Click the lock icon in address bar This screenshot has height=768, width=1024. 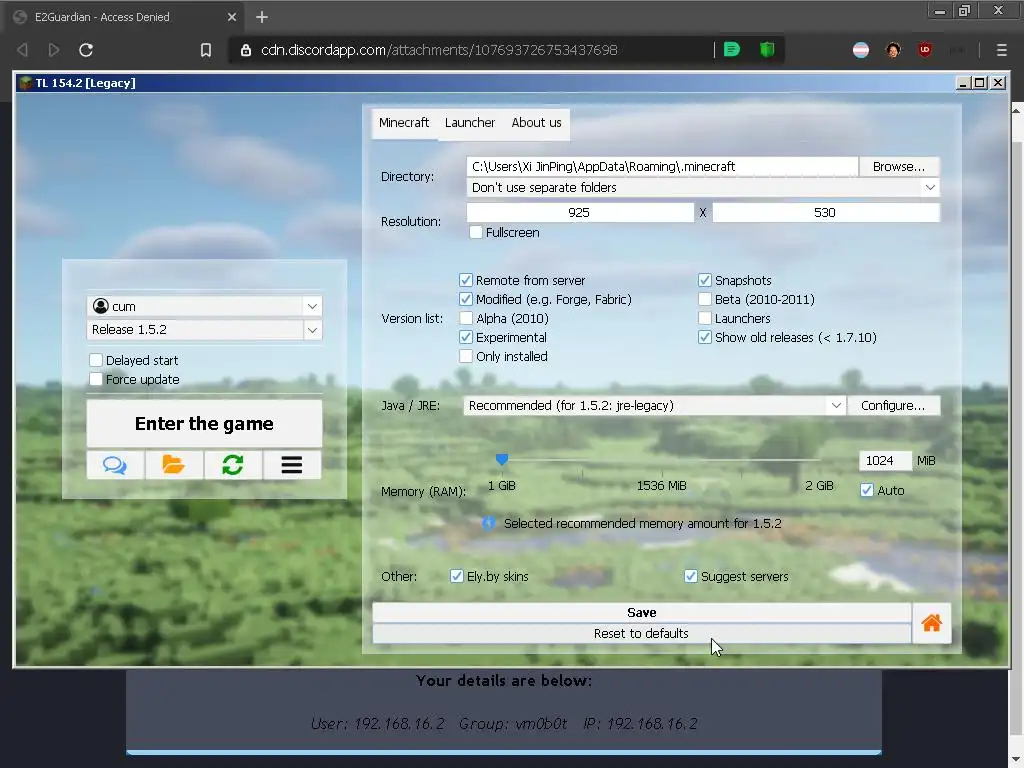(x=246, y=50)
